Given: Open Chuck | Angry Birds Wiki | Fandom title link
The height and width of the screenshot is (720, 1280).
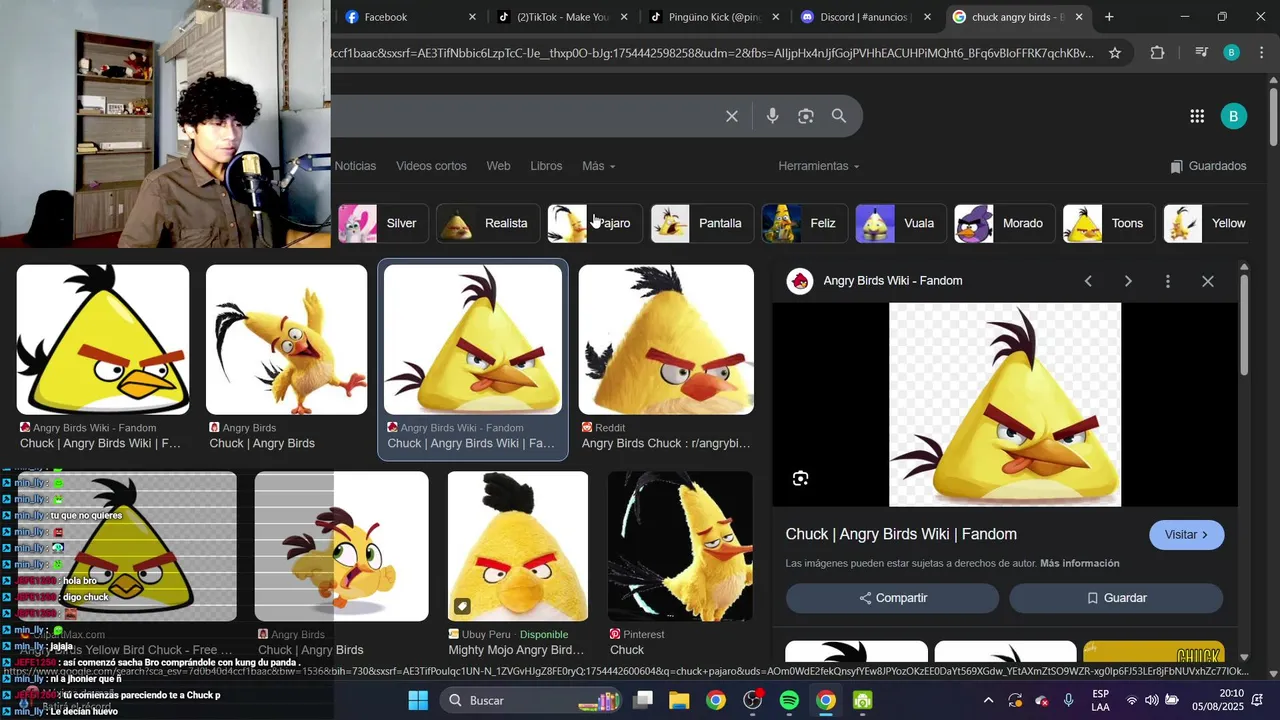Looking at the screenshot, I should pyautogui.click(x=901, y=534).
